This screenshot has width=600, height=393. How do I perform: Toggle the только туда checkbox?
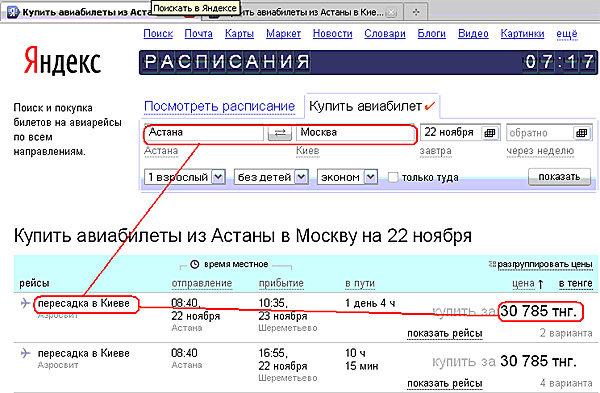(393, 177)
